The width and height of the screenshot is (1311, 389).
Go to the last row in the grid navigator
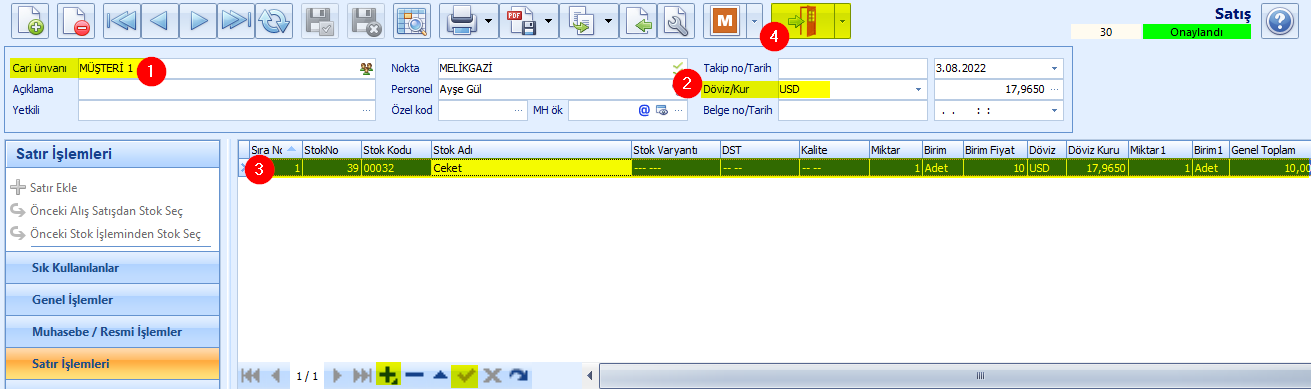click(363, 375)
